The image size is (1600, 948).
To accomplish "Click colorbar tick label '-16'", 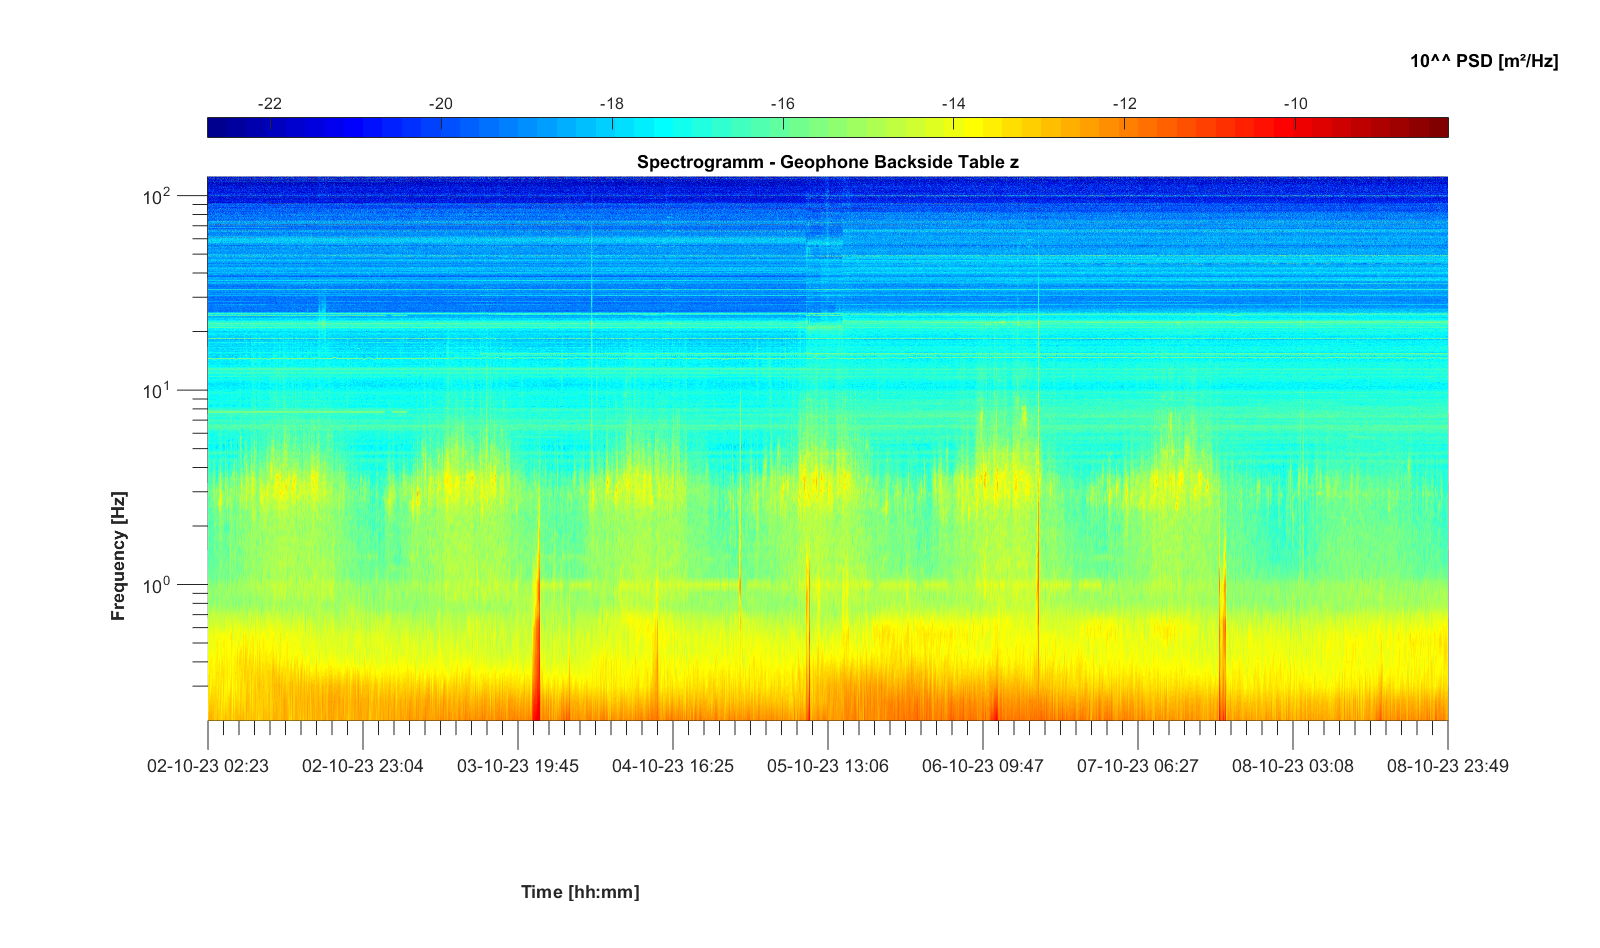I will (x=782, y=104).
